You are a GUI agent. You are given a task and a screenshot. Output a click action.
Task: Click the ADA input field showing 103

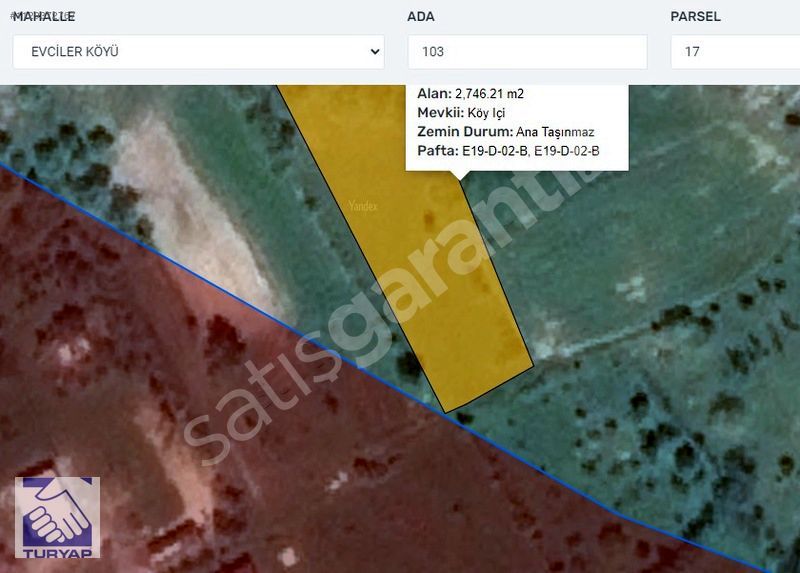click(x=527, y=52)
